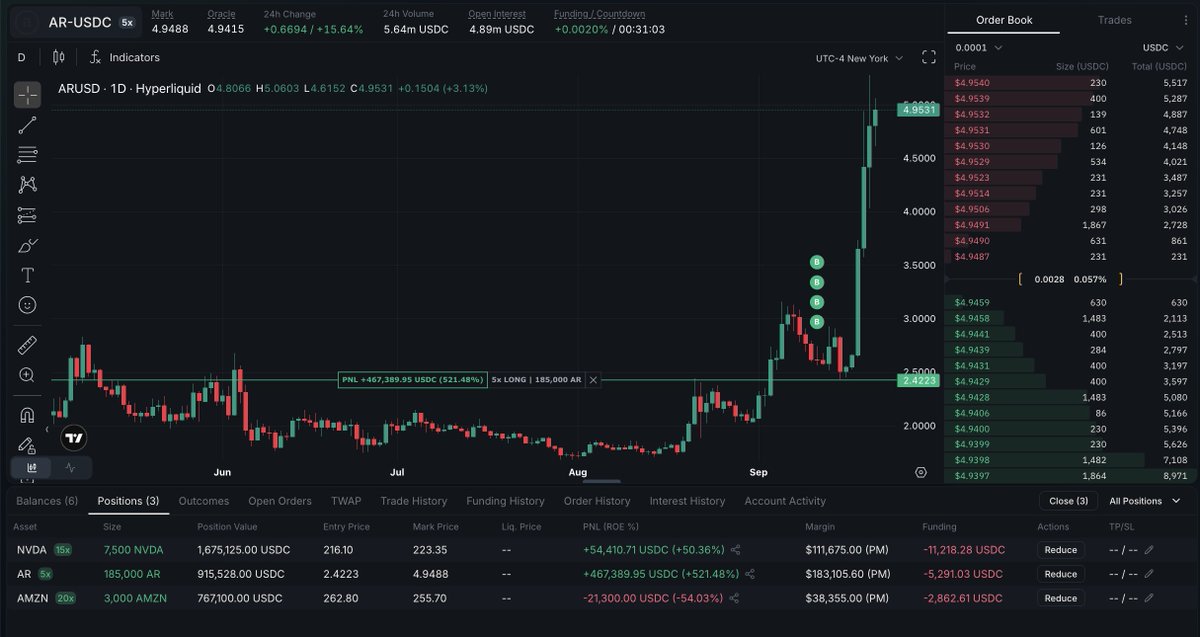The image size is (1200, 637).
Task: Click the NVDA asset name
Action: point(31,550)
